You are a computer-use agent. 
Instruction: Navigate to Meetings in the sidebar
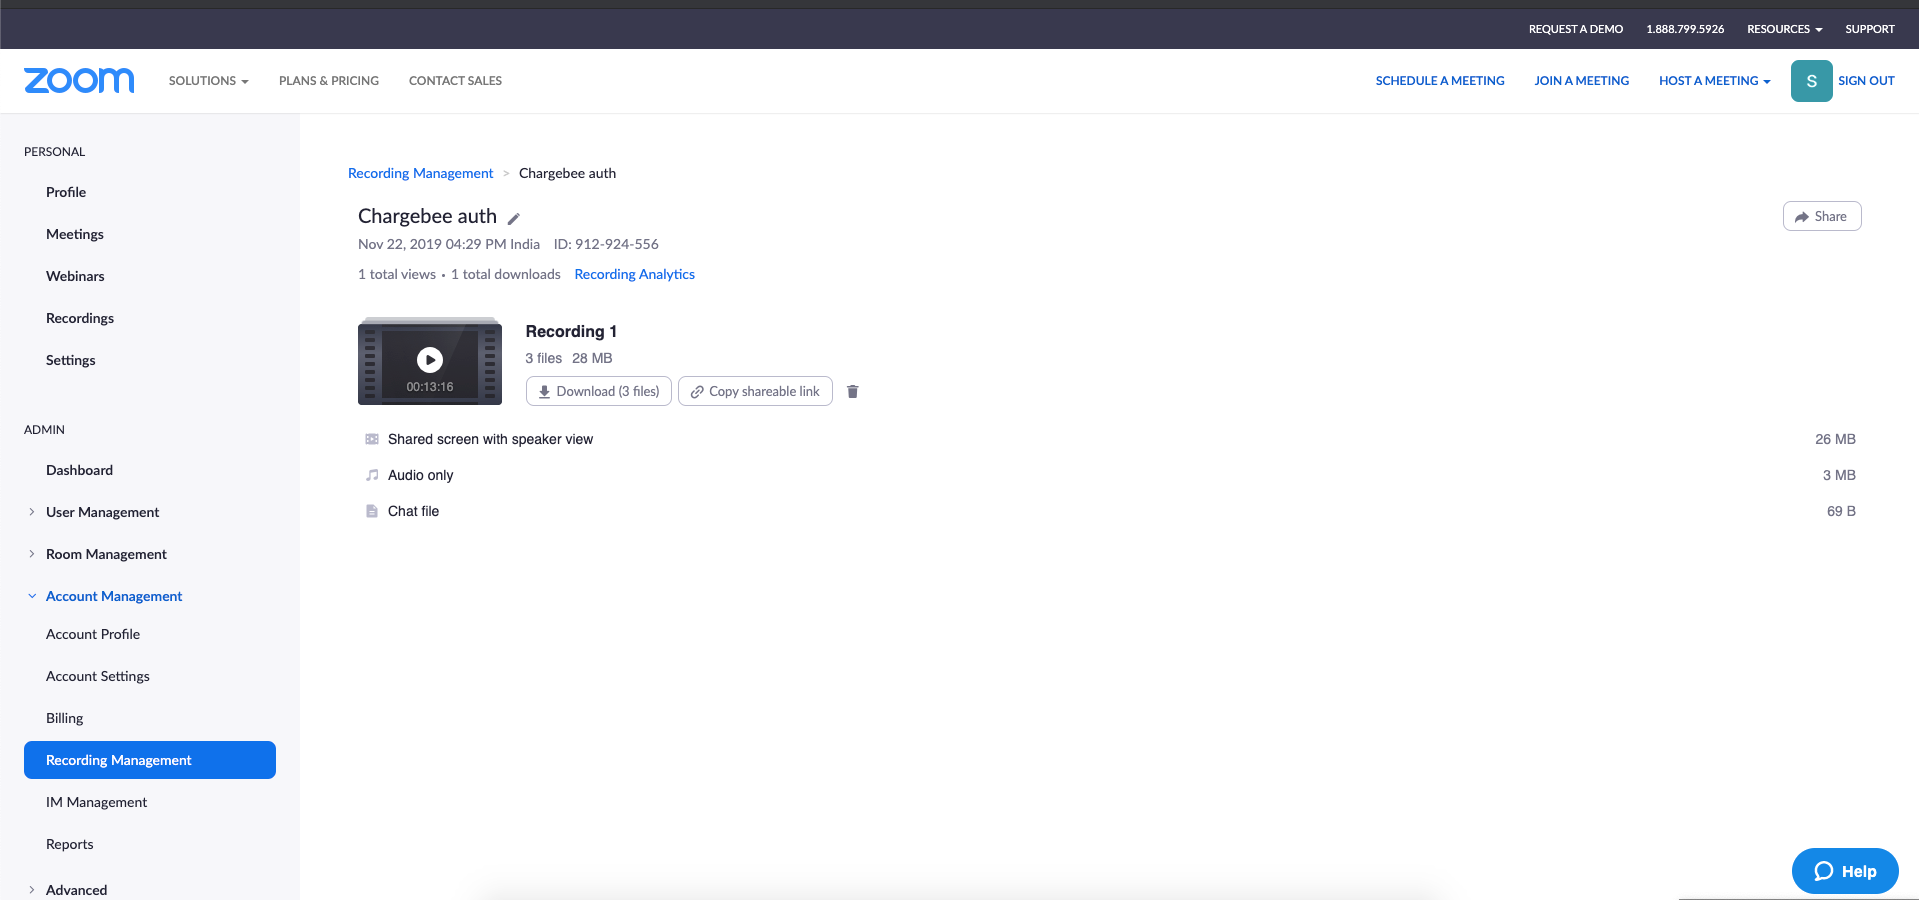(x=75, y=234)
